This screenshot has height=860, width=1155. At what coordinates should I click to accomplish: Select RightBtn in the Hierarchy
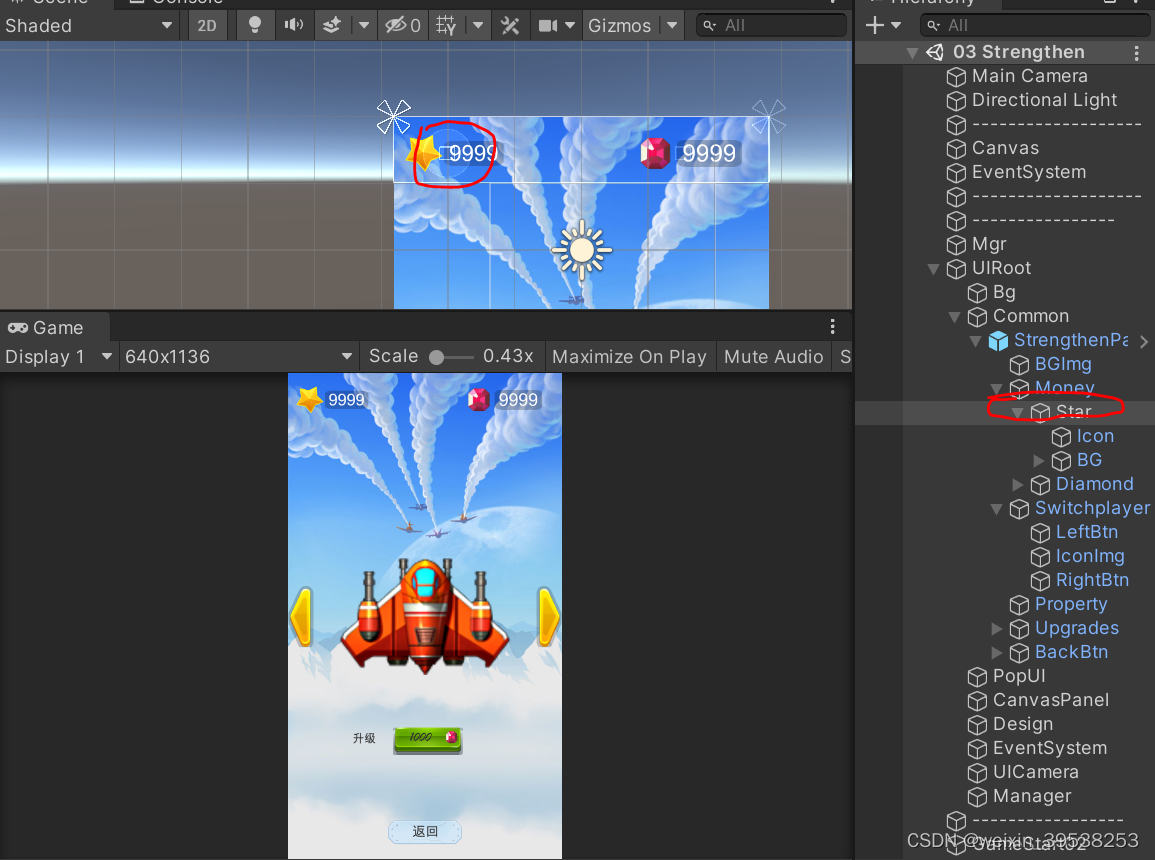1092,580
